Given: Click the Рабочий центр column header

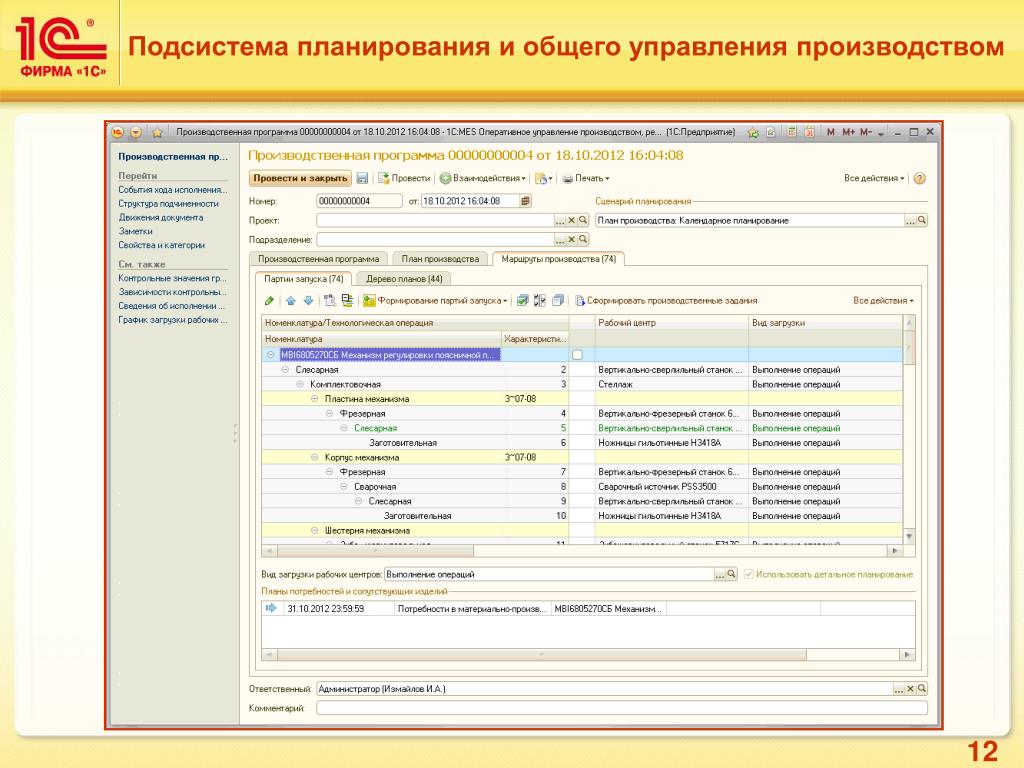Looking at the screenshot, I should (671, 323).
